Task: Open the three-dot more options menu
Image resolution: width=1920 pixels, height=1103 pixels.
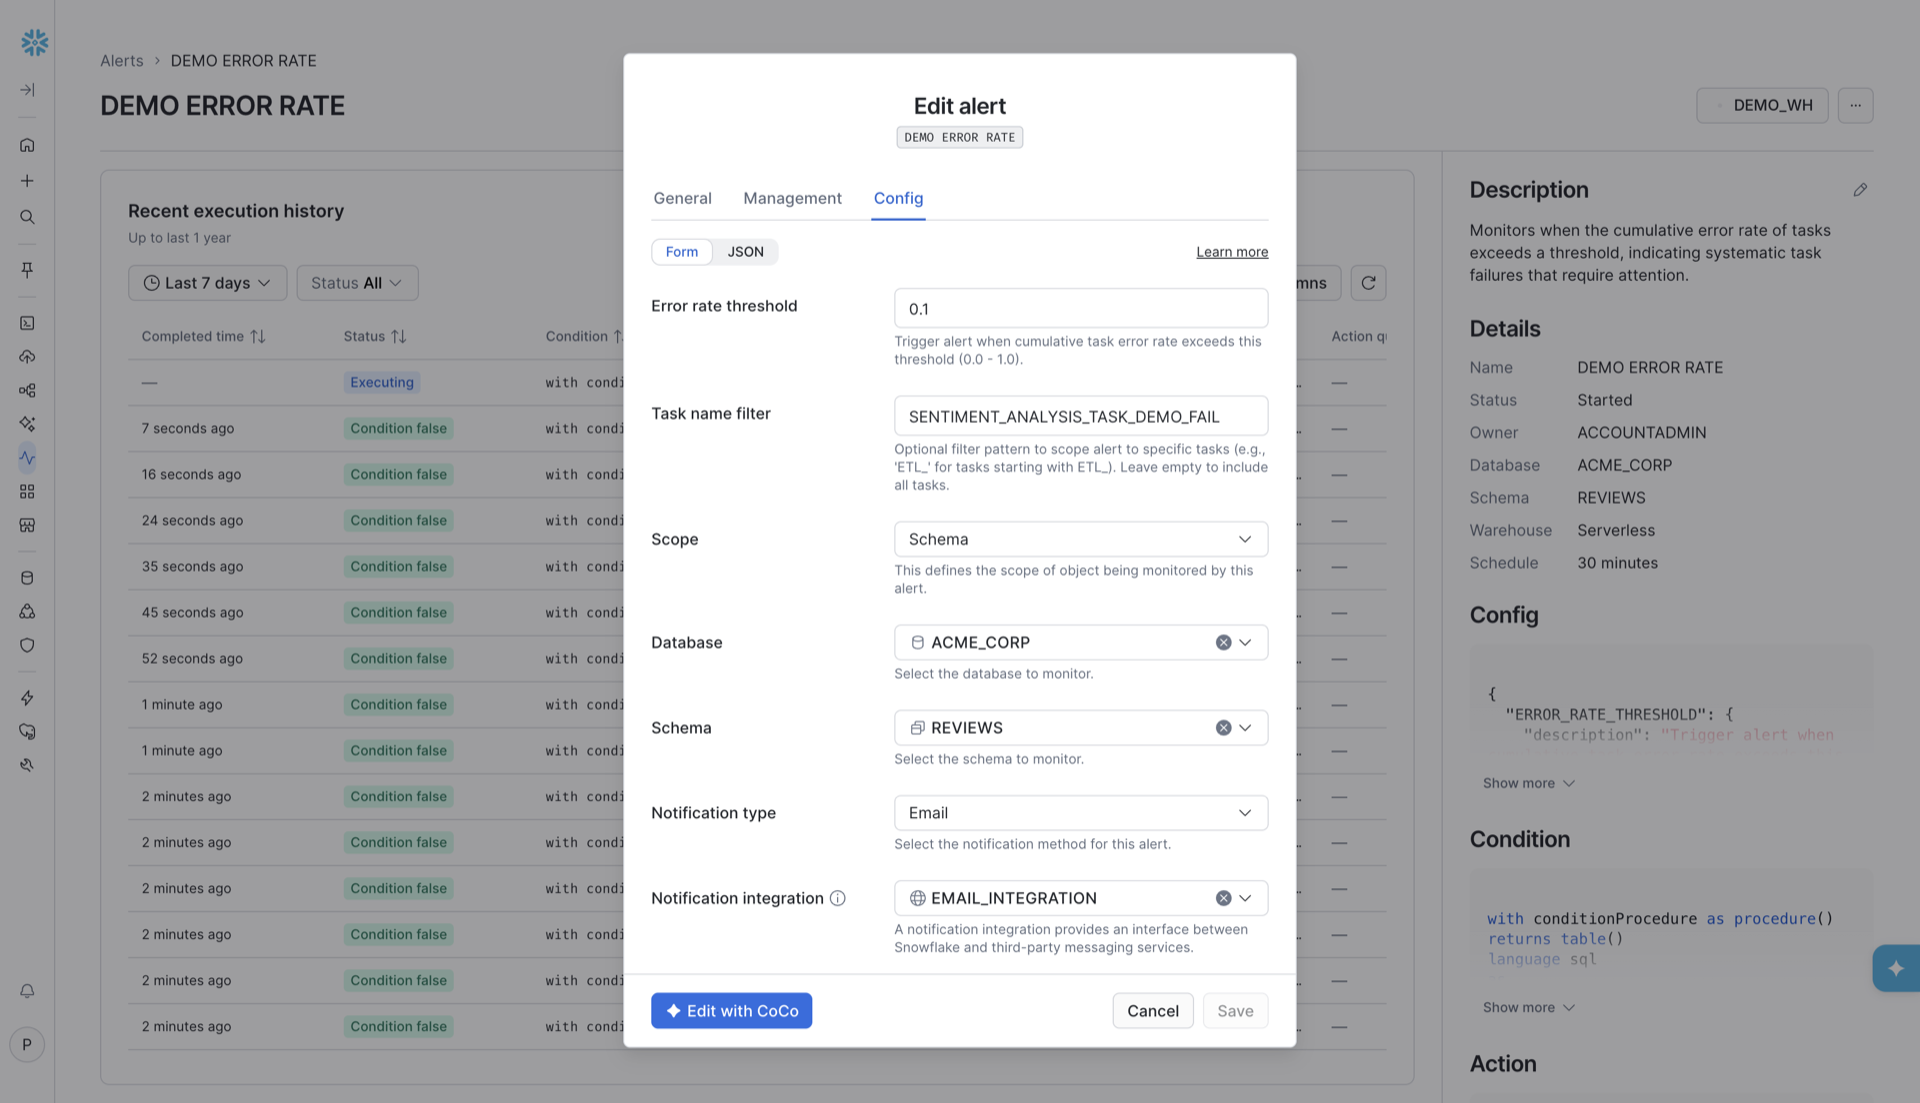Action: pos(1855,105)
